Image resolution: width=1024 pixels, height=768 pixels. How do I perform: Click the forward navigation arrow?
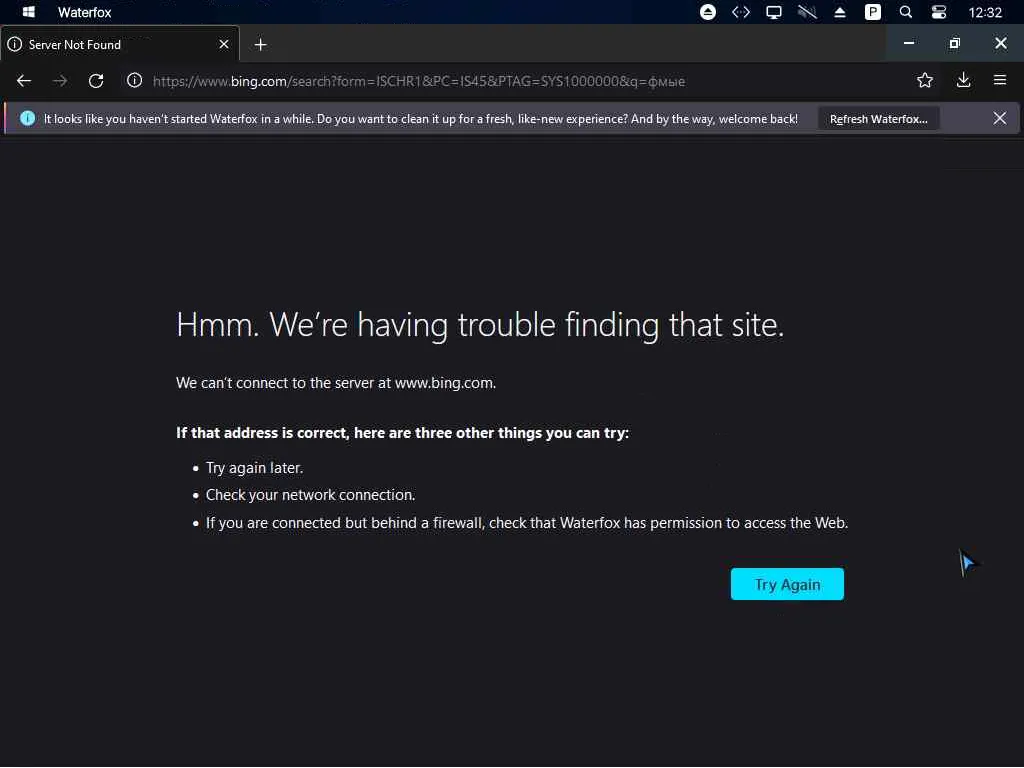point(60,81)
